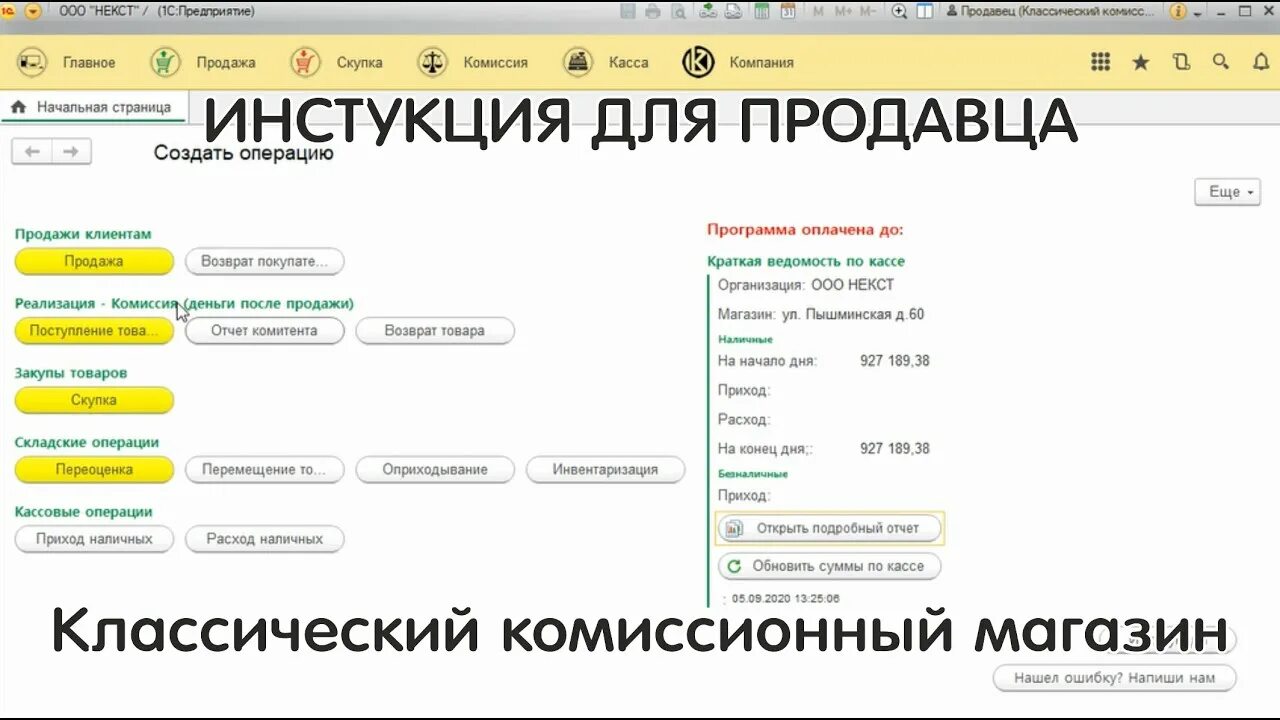
Task: Expand the arrow next to the info icon
Action: pos(1197,13)
